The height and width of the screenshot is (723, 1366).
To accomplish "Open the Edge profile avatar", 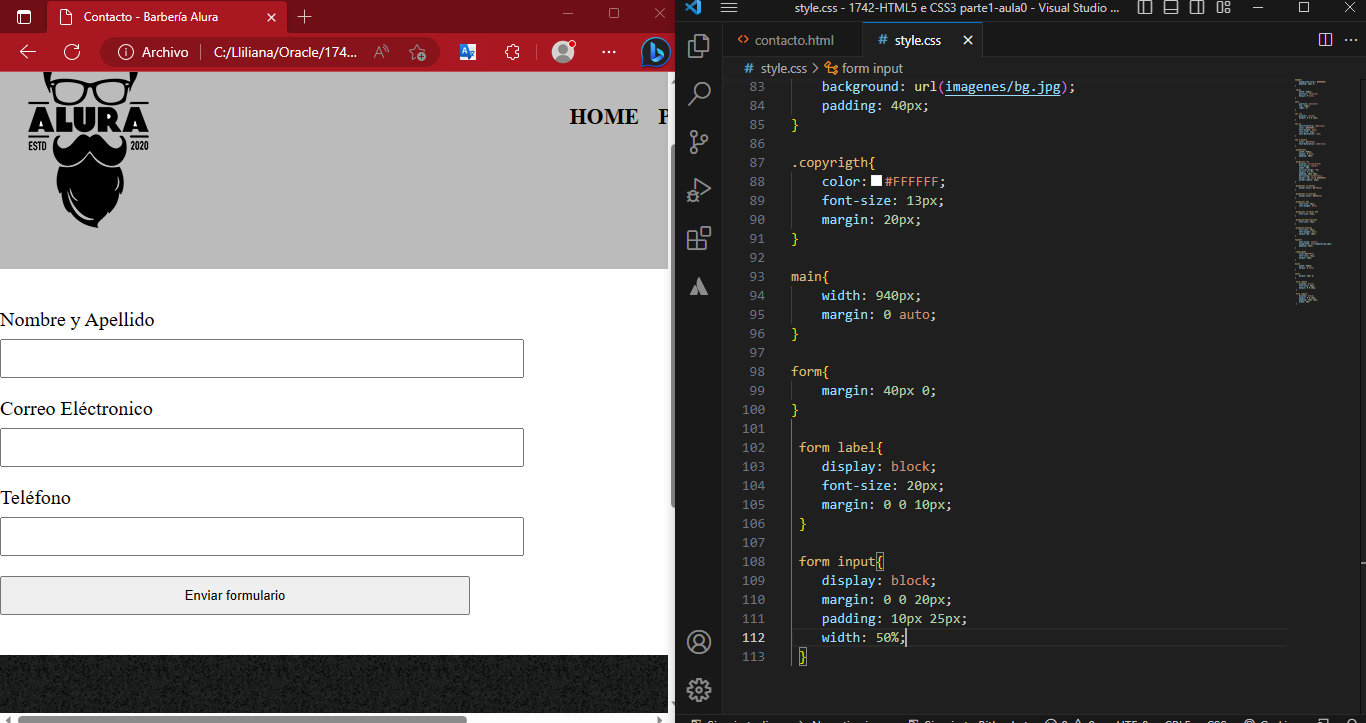I will (x=564, y=52).
